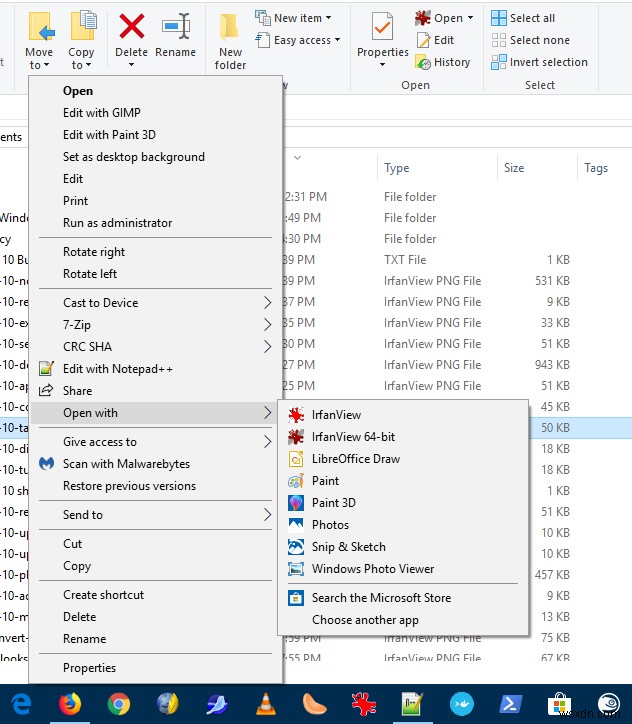Click the Copy to icon
This screenshot has width=632, height=724.
click(x=83, y=26)
